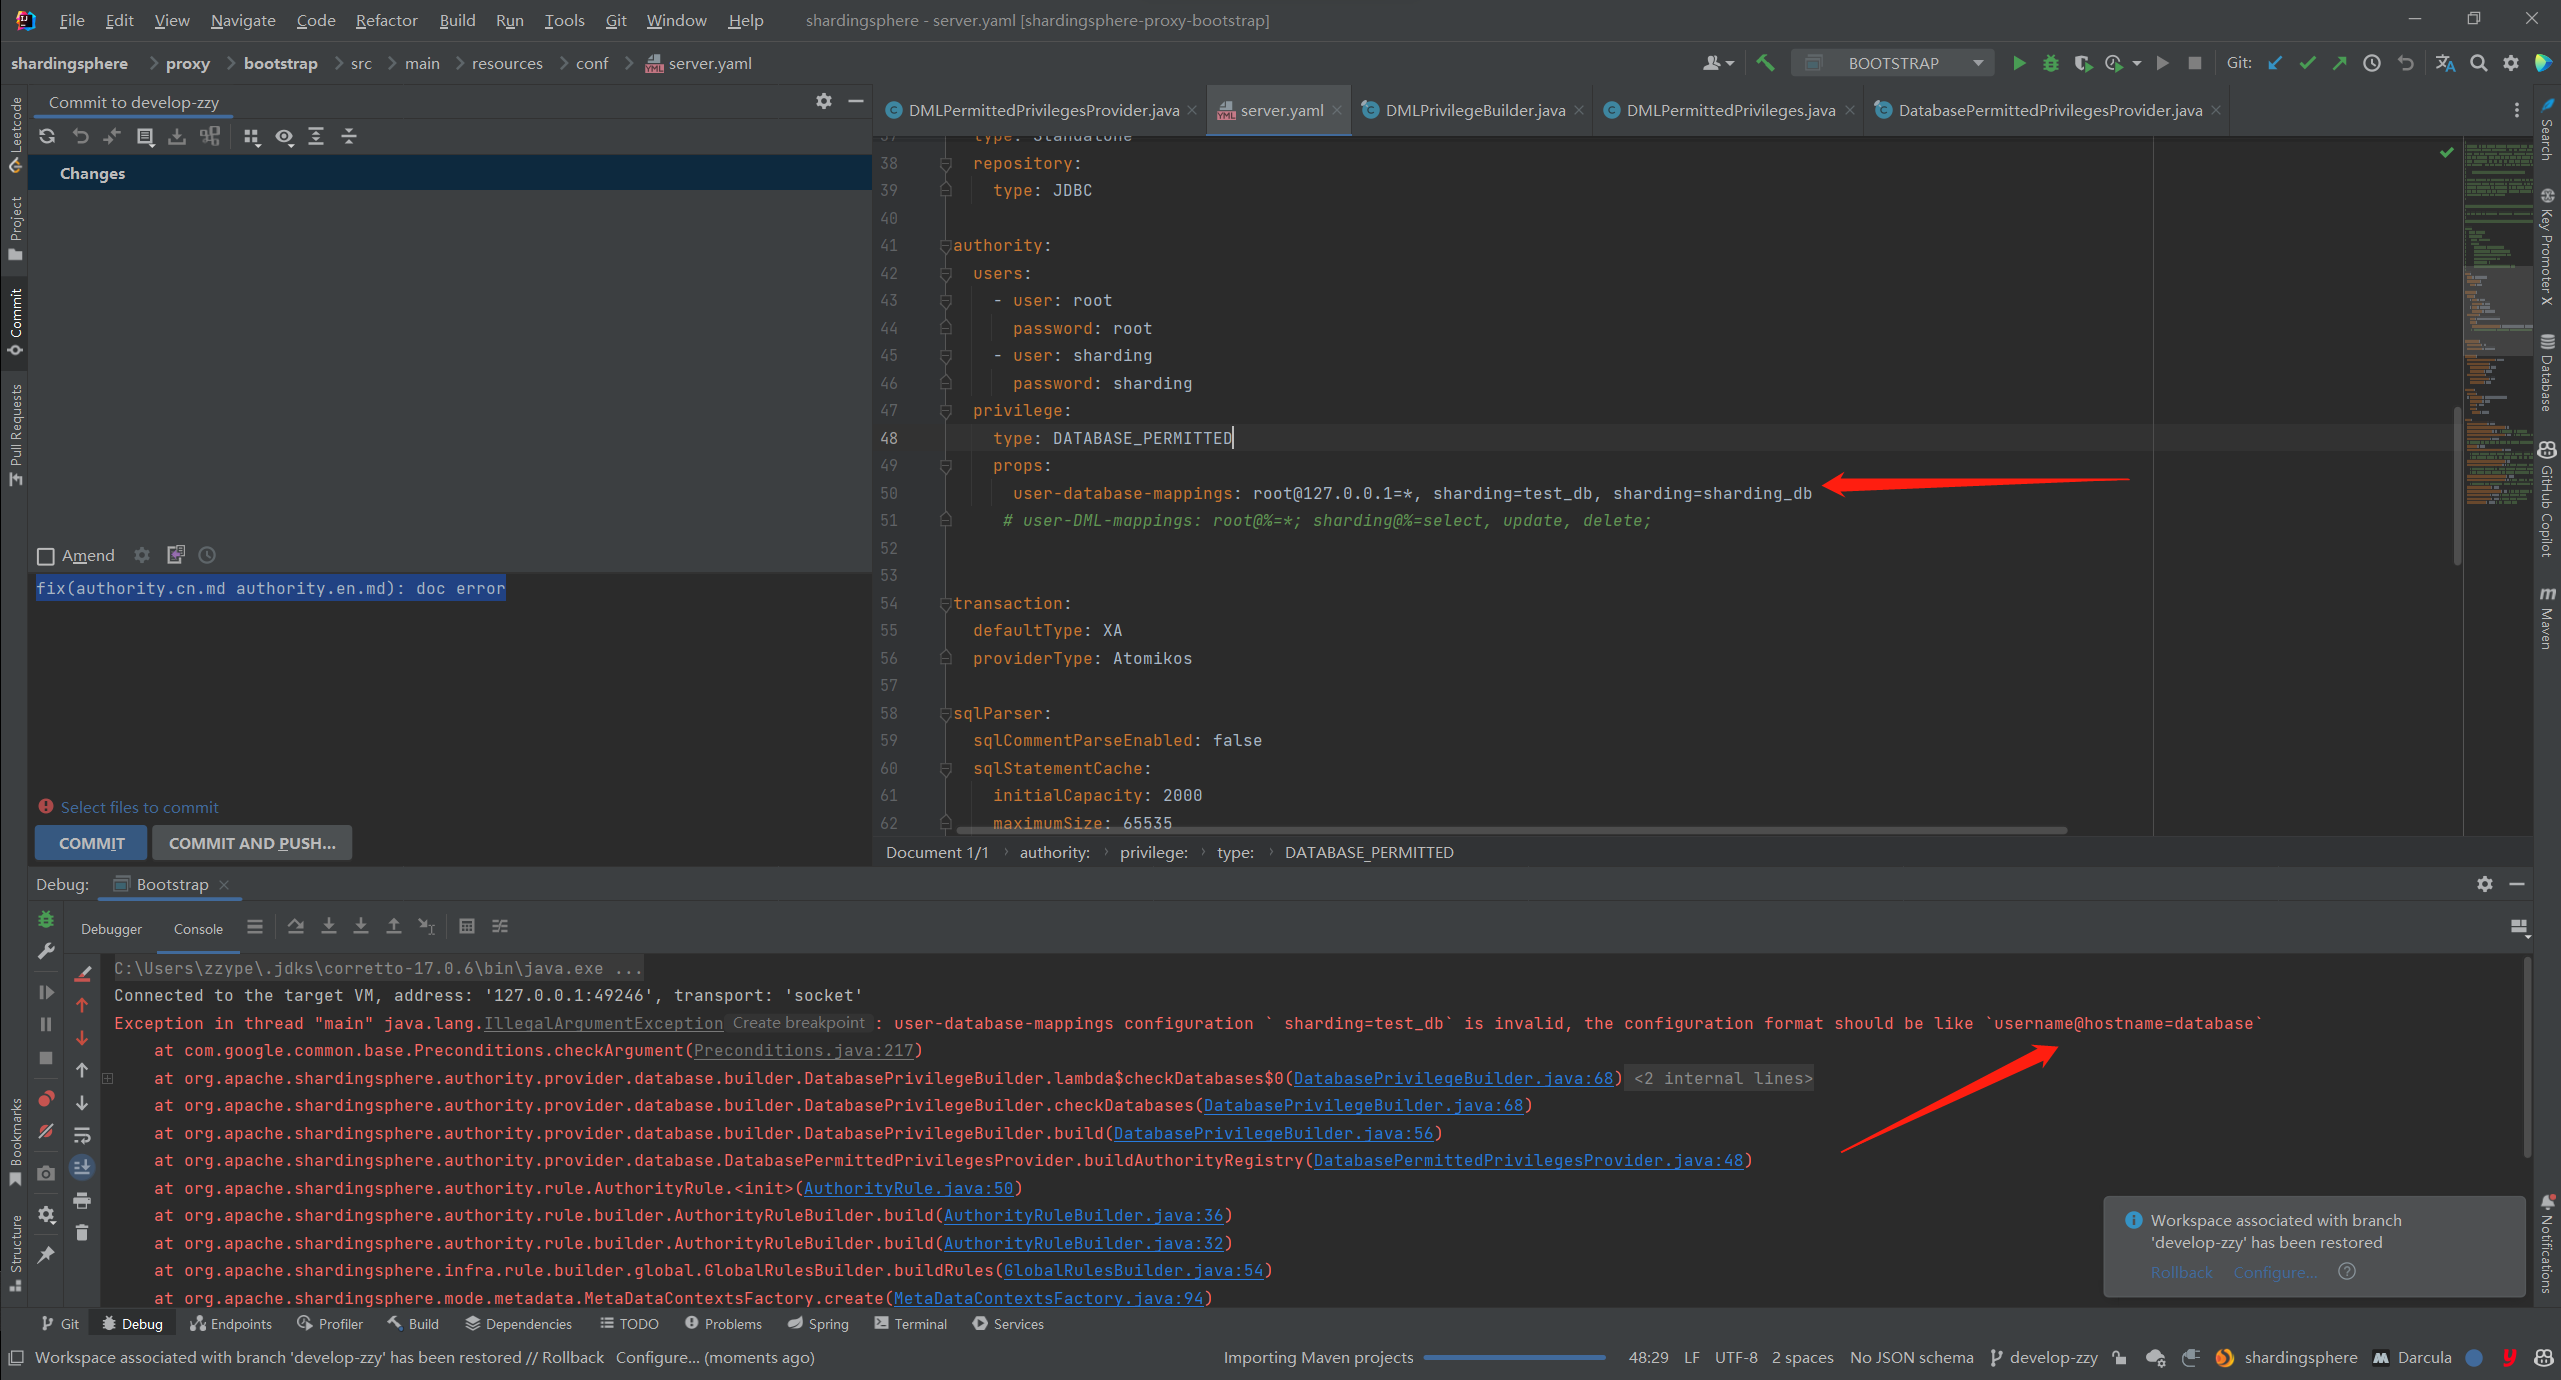Toggle the preview diff eye icon

pyautogui.click(x=284, y=137)
